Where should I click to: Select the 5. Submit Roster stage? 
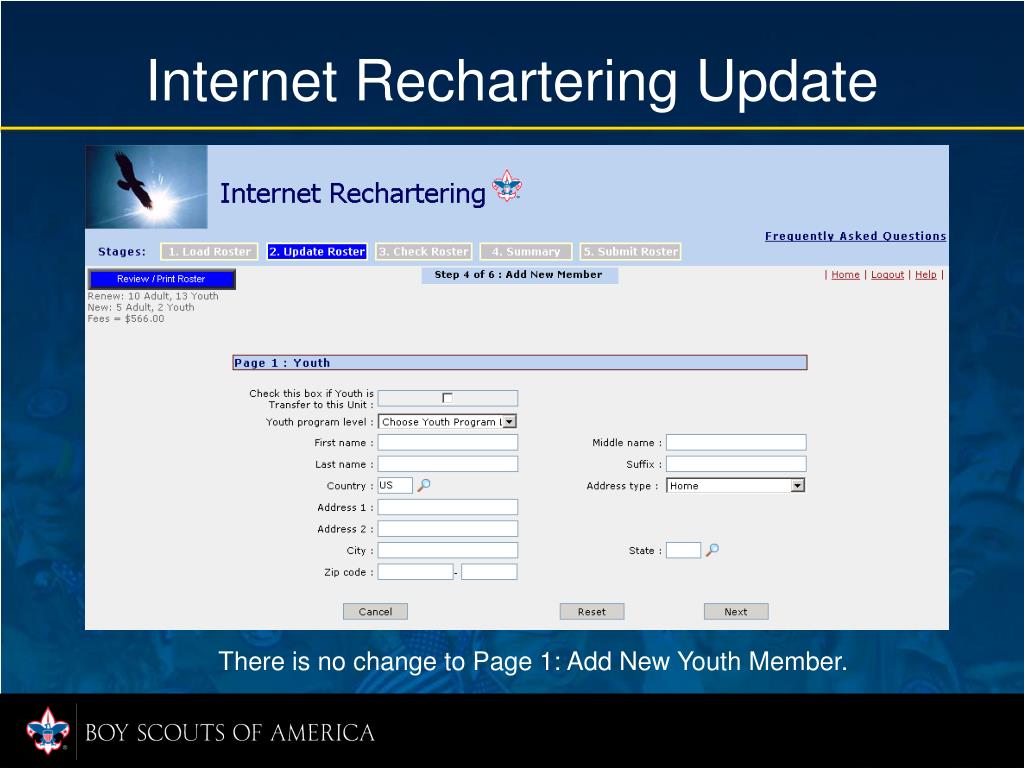pos(631,251)
